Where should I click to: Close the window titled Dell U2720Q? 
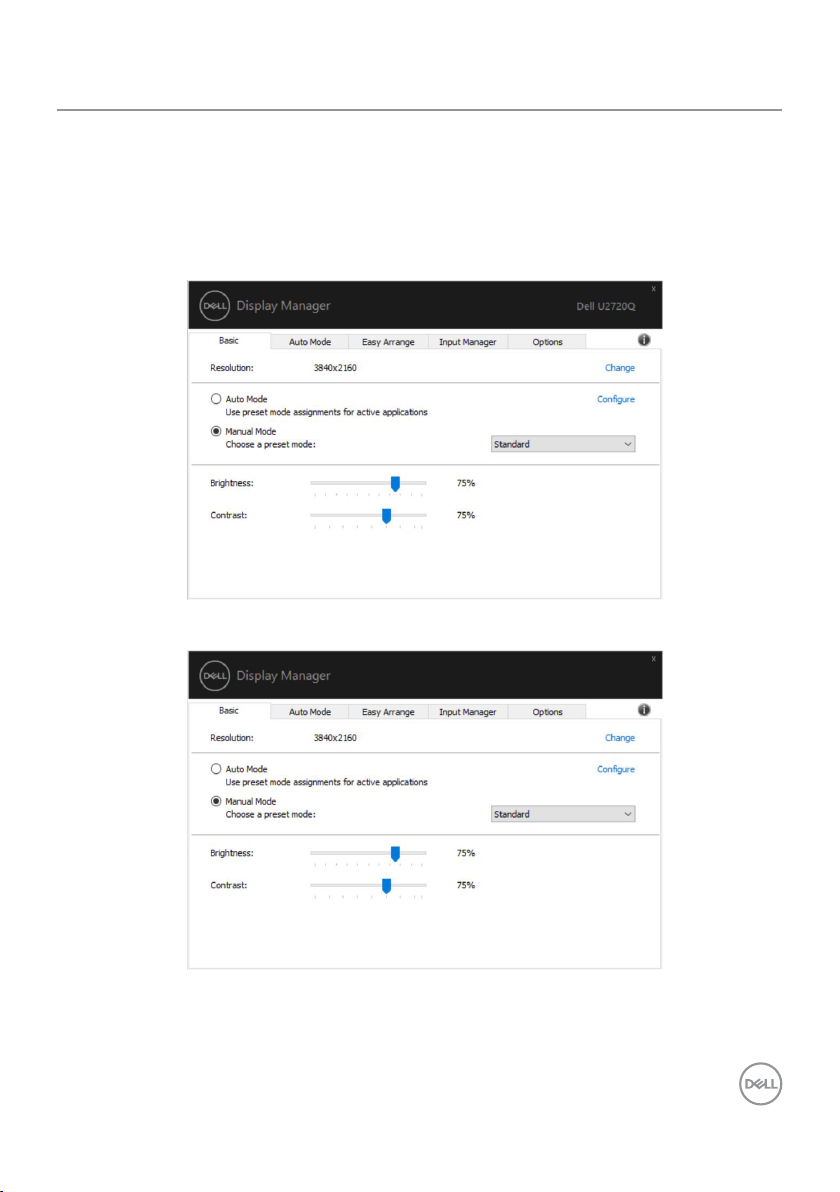click(654, 289)
